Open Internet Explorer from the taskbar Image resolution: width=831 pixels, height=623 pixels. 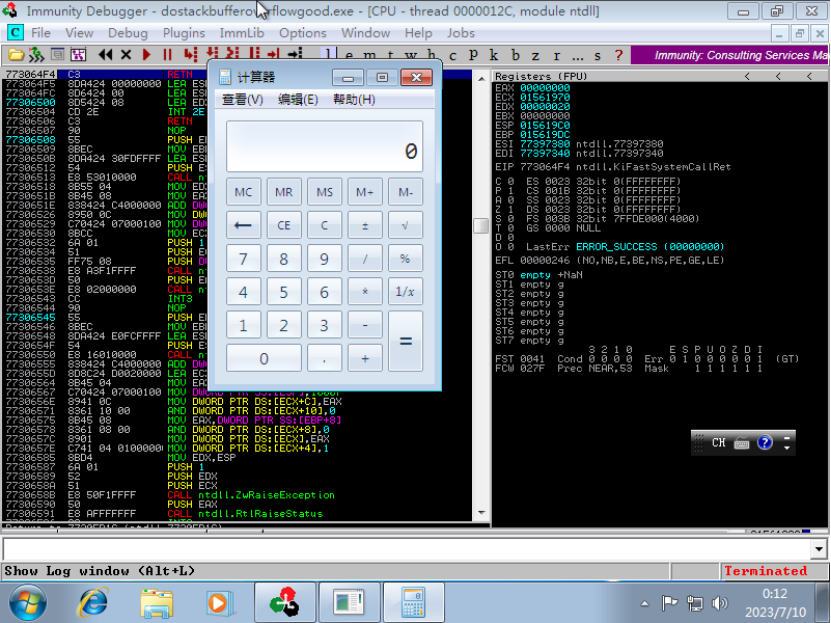pos(93,603)
